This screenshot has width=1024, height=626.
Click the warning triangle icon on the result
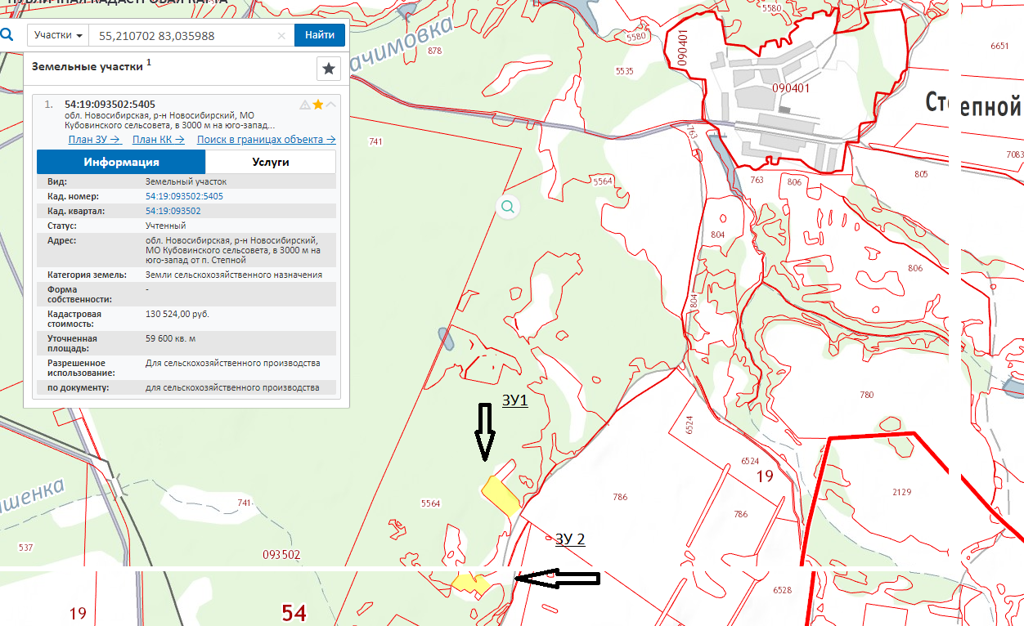(x=304, y=104)
